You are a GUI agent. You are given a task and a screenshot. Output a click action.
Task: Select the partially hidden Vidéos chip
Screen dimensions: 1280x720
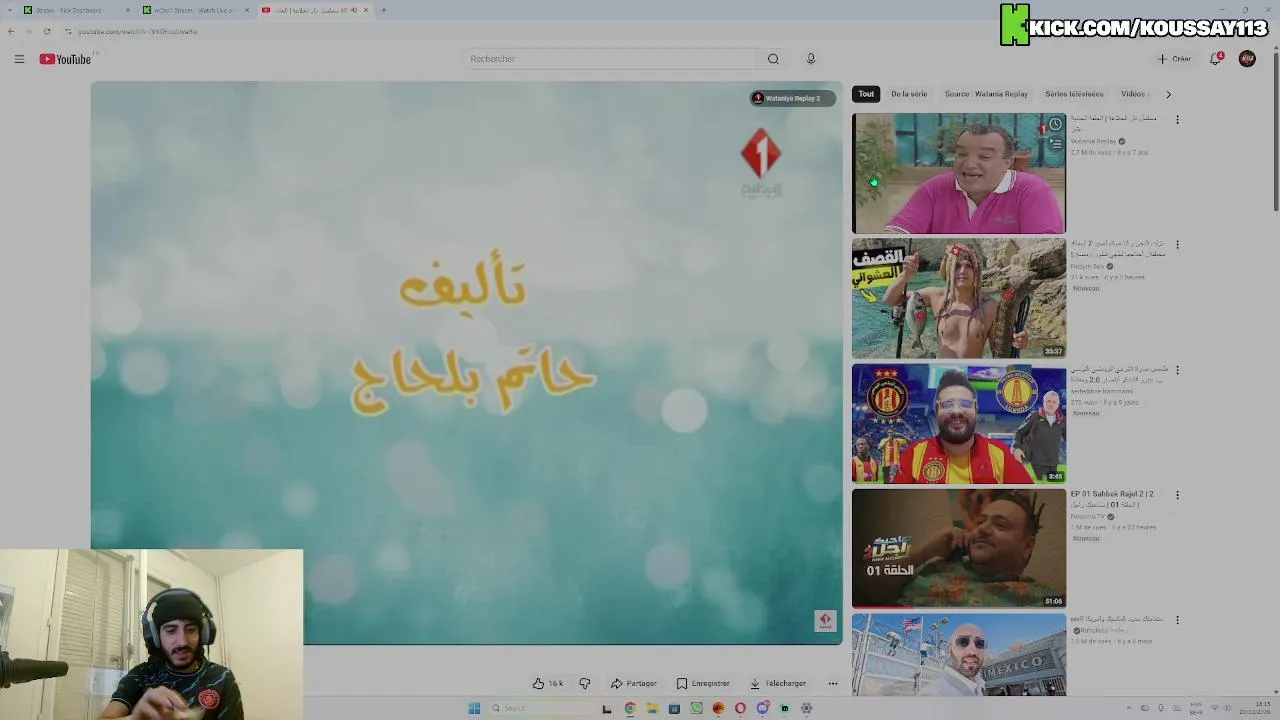1133,94
